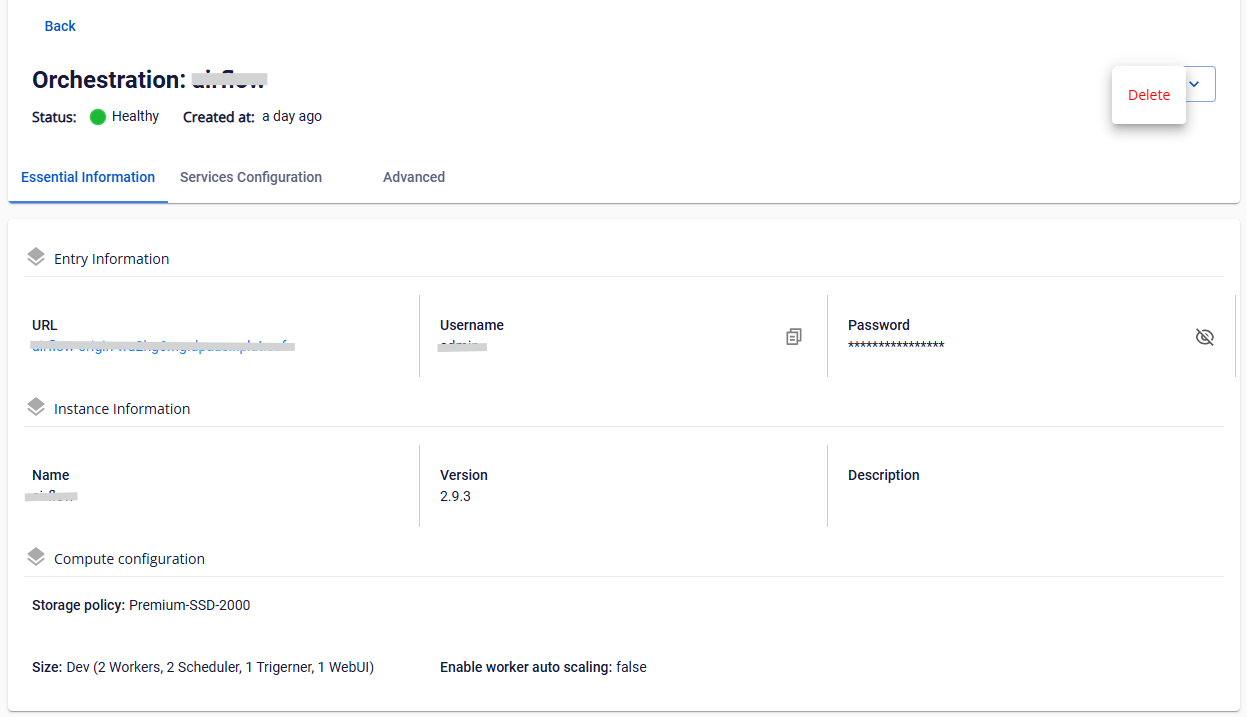Open the blurred orchestration URL link

(163, 346)
